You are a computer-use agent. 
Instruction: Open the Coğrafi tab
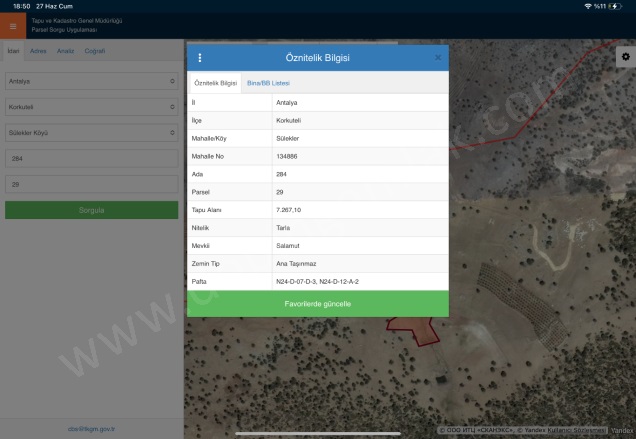click(x=94, y=50)
